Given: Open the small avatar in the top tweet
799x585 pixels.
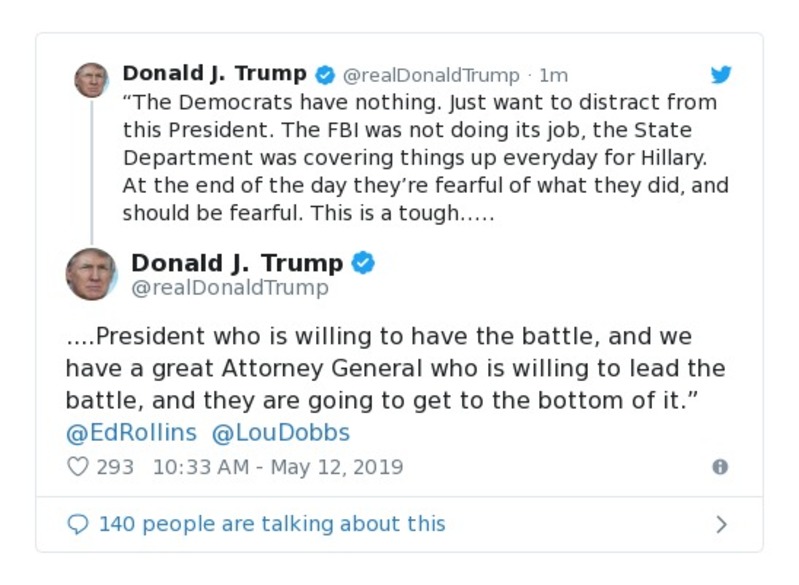Looking at the screenshot, I should [x=91, y=80].
